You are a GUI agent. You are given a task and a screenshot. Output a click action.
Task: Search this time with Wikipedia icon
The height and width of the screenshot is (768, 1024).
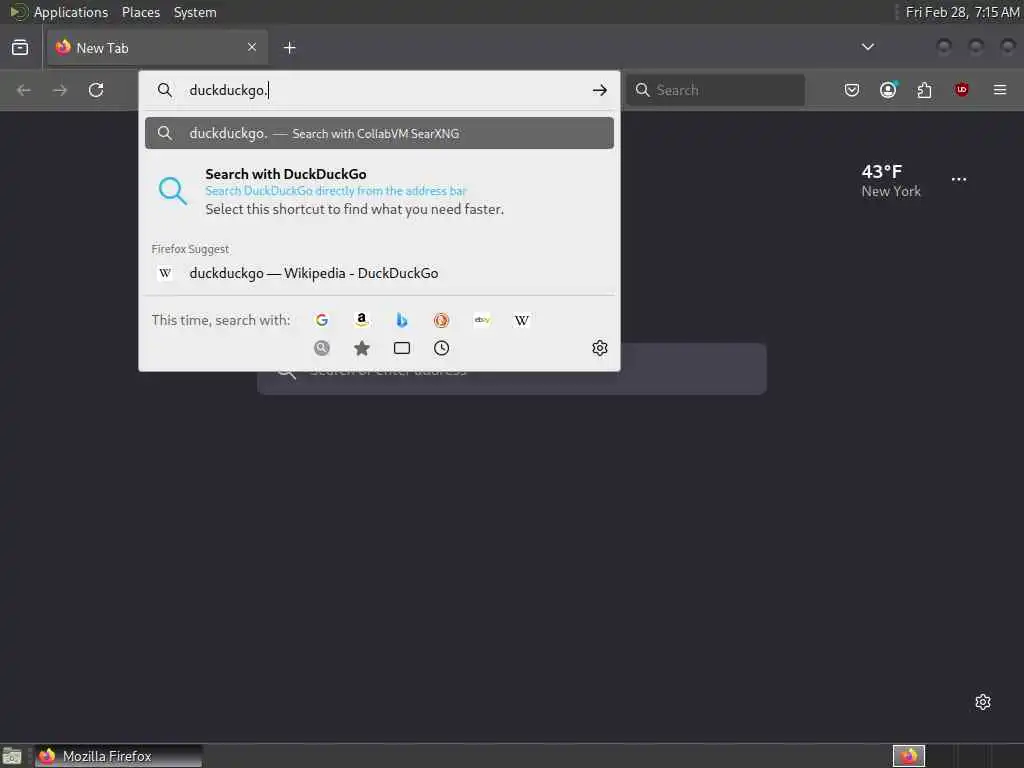tap(522, 320)
